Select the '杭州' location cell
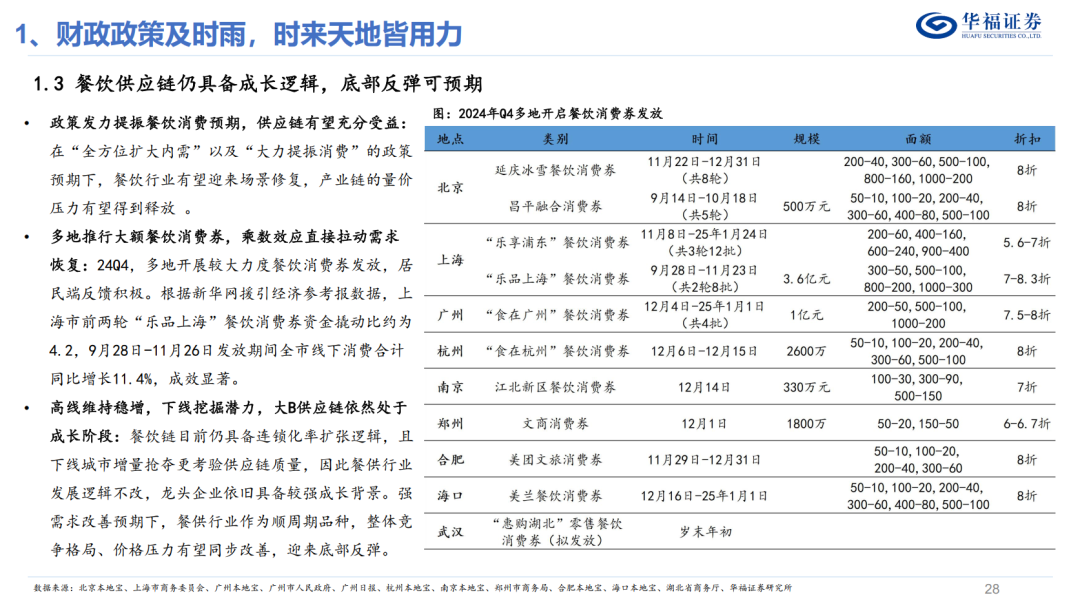 (450, 351)
